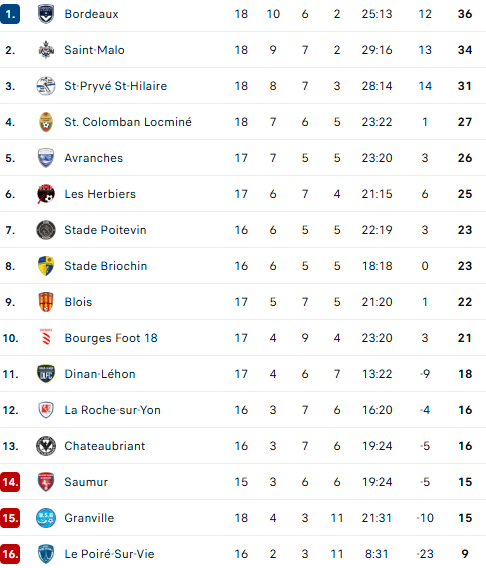Image resolution: width=486 pixels, height=568 pixels.
Task: Click the Dinan-Léhon dark crest
Action: 46,374
